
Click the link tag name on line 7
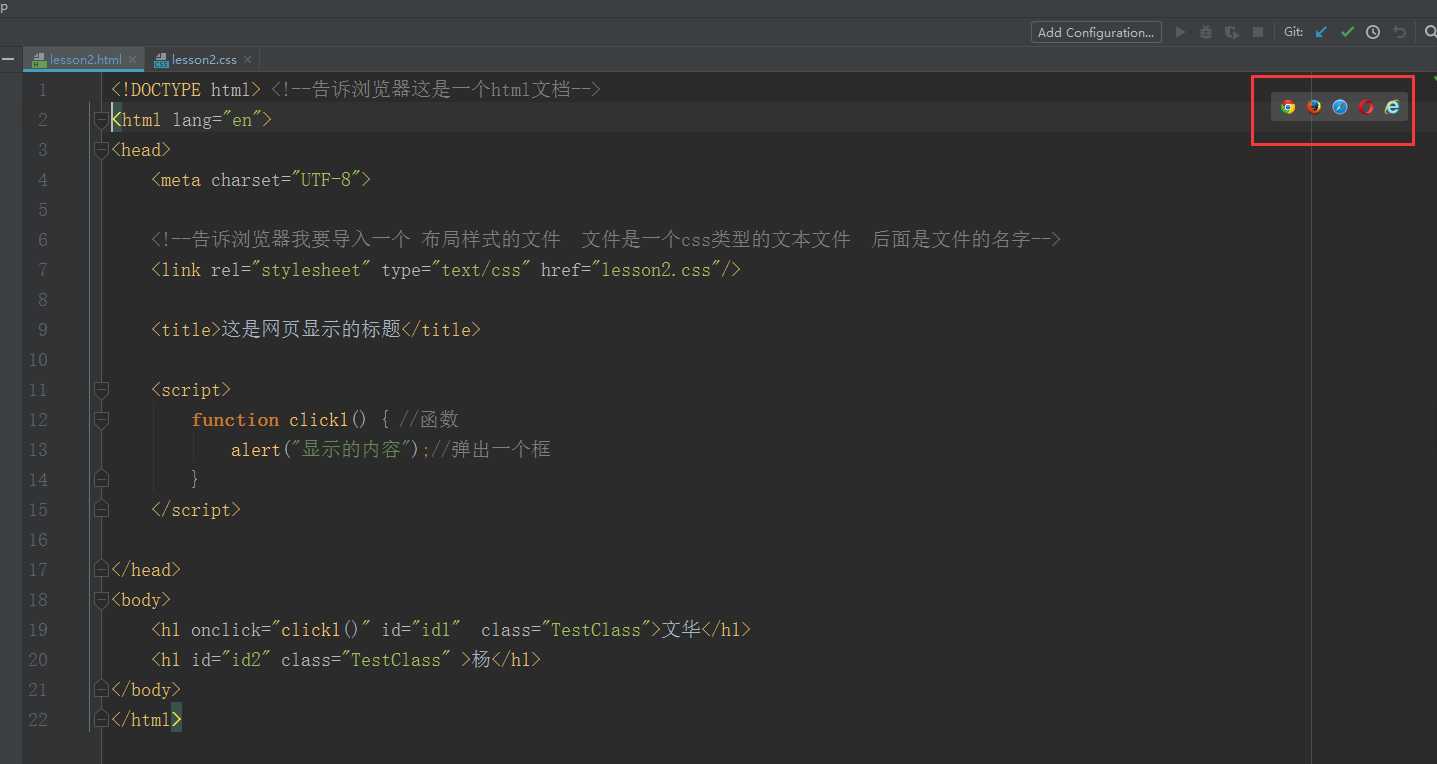[181, 270]
